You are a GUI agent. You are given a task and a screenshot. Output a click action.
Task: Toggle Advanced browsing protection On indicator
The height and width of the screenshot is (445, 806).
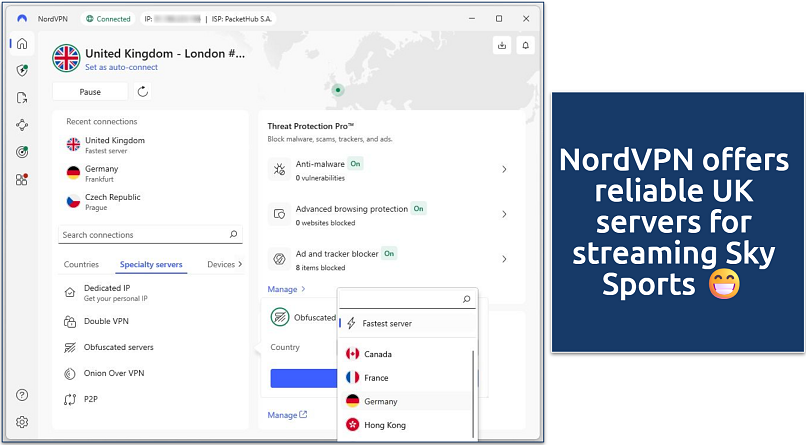[x=419, y=209]
